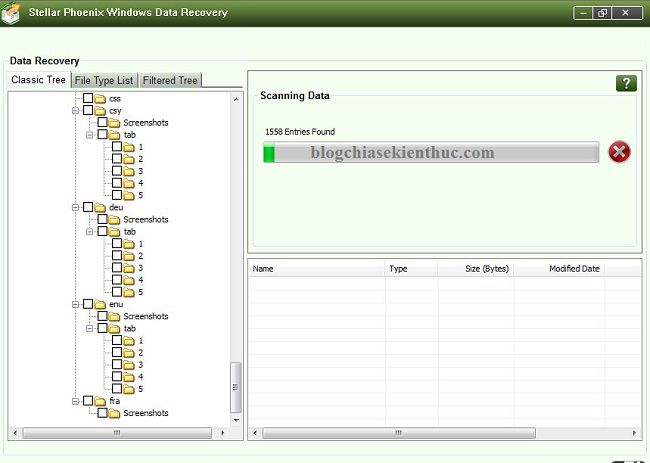Screen dimensions: 650x463
Task: Click the 1558 Entries Found text
Action: pyautogui.click(x=300, y=132)
